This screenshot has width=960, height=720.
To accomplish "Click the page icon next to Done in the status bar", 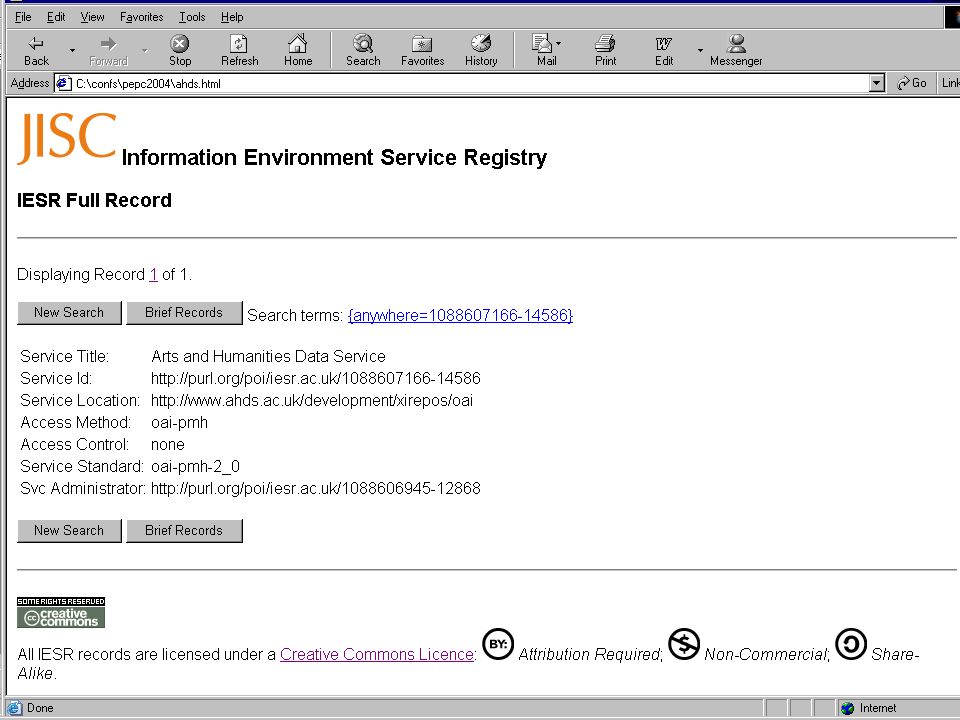I will pyautogui.click(x=14, y=708).
